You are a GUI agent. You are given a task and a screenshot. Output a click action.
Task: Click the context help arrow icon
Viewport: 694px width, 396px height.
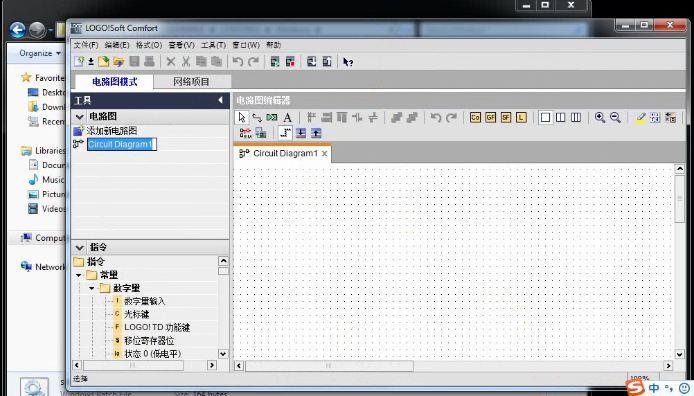click(348, 62)
